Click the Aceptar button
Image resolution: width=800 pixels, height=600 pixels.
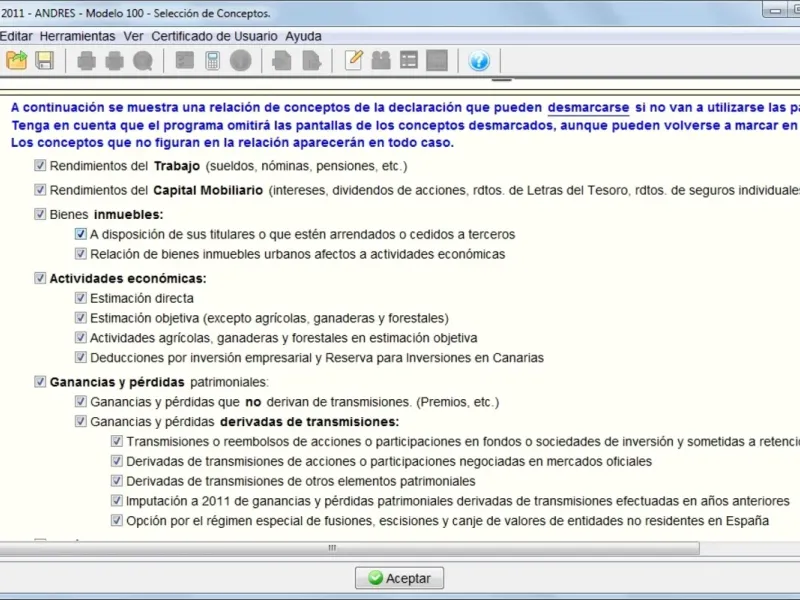pyautogui.click(x=399, y=578)
